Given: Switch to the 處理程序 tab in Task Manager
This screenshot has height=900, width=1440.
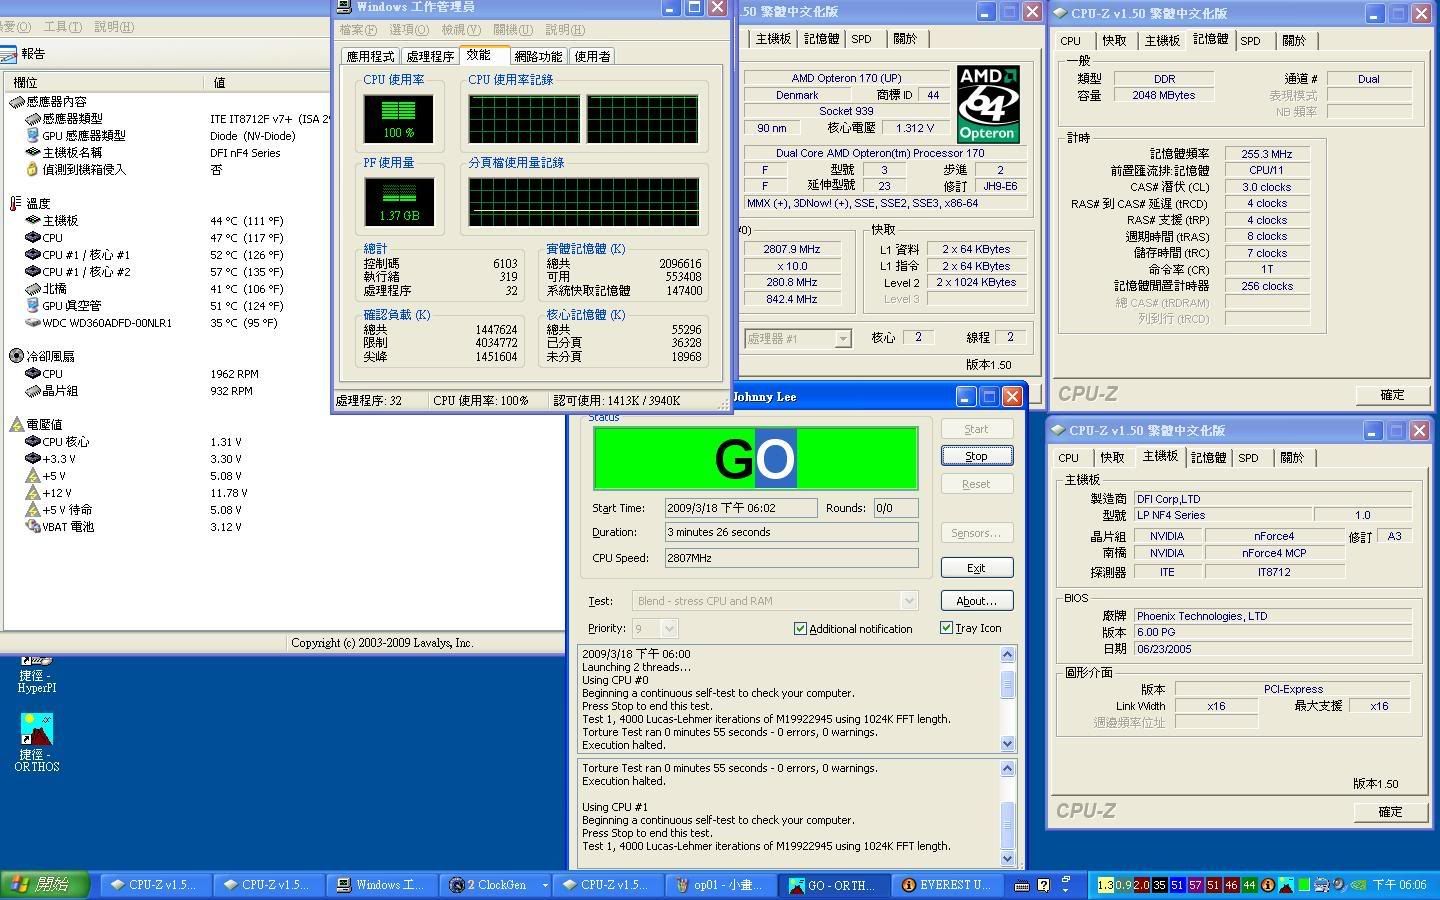Looking at the screenshot, I should pos(431,57).
